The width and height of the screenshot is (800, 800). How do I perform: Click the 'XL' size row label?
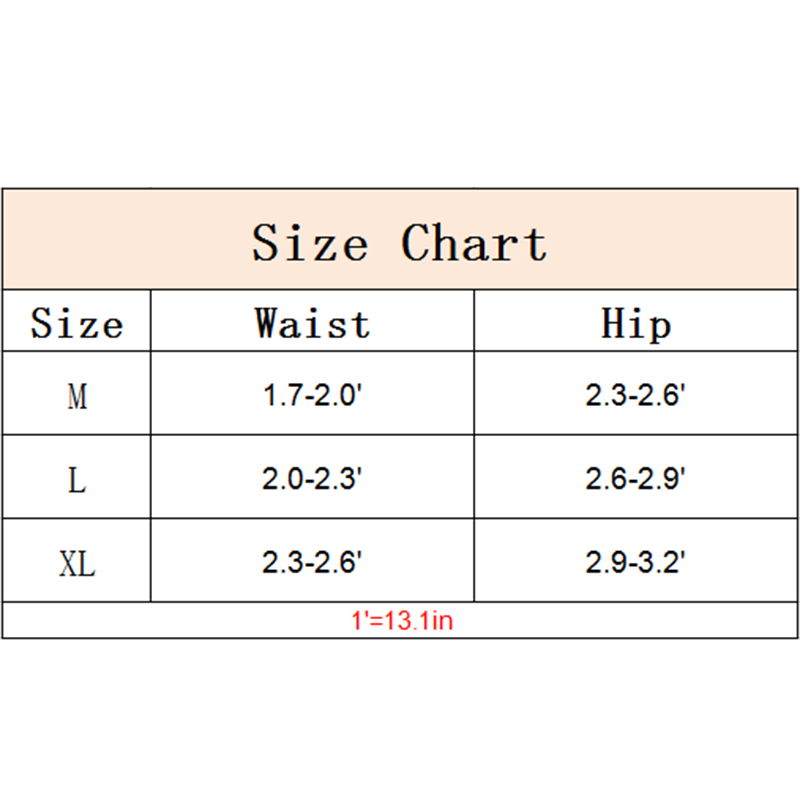77,564
